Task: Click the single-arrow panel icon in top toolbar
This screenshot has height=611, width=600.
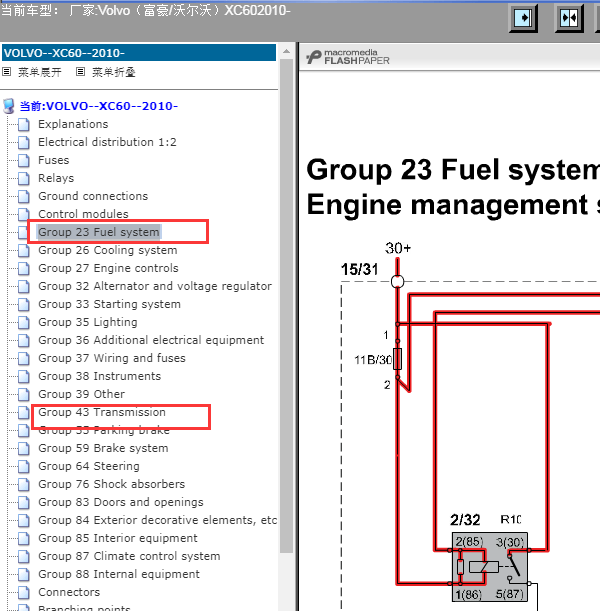Action: click(x=523, y=18)
